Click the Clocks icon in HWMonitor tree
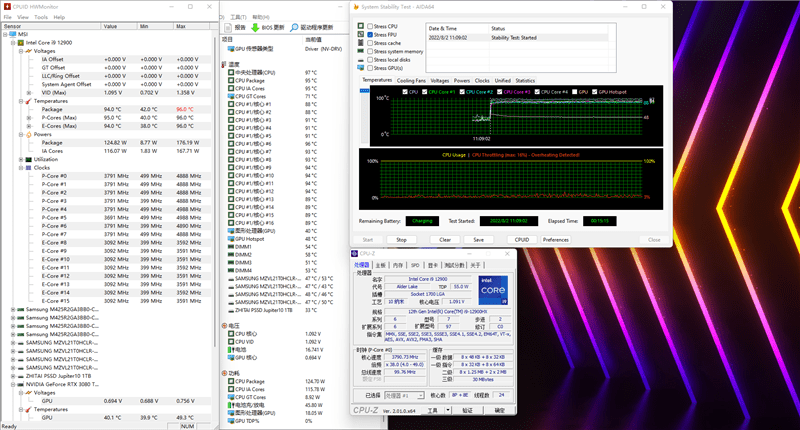This screenshot has width=800, height=430. tap(29, 168)
